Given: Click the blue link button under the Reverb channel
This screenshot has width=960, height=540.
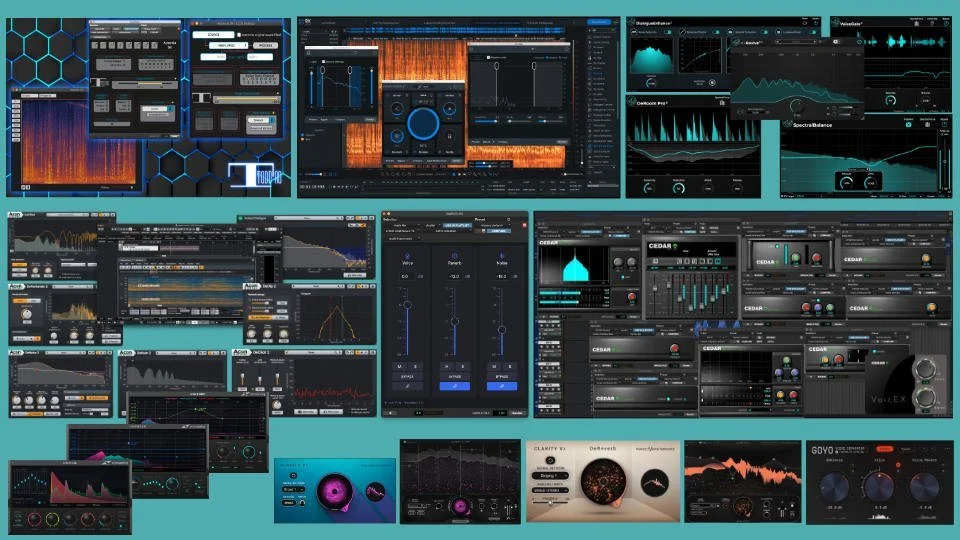Looking at the screenshot, I should [x=455, y=386].
